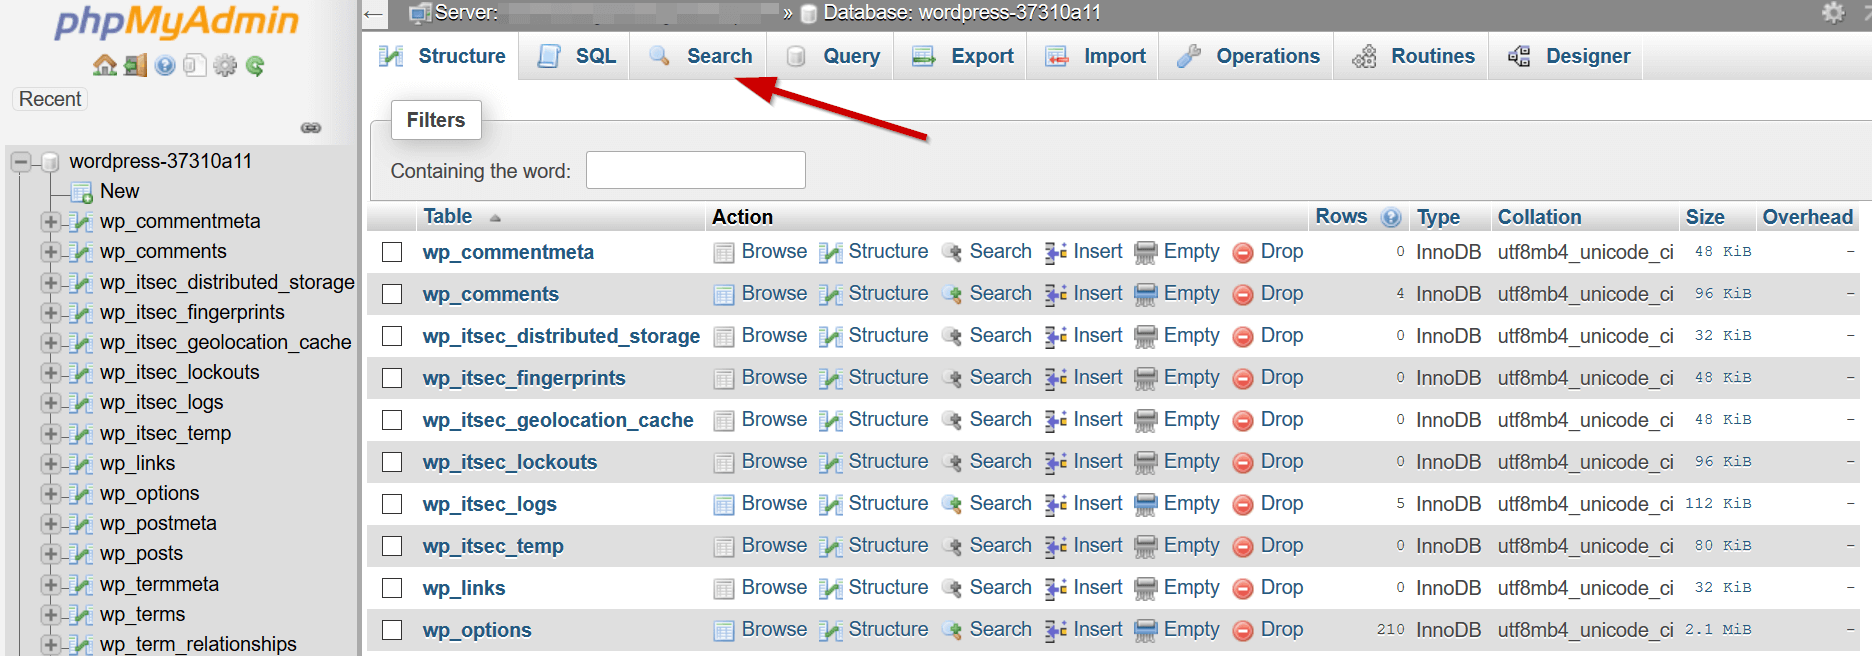This screenshot has height=656, width=1872.
Task: Click page settings gear at top right
Action: (1832, 13)
